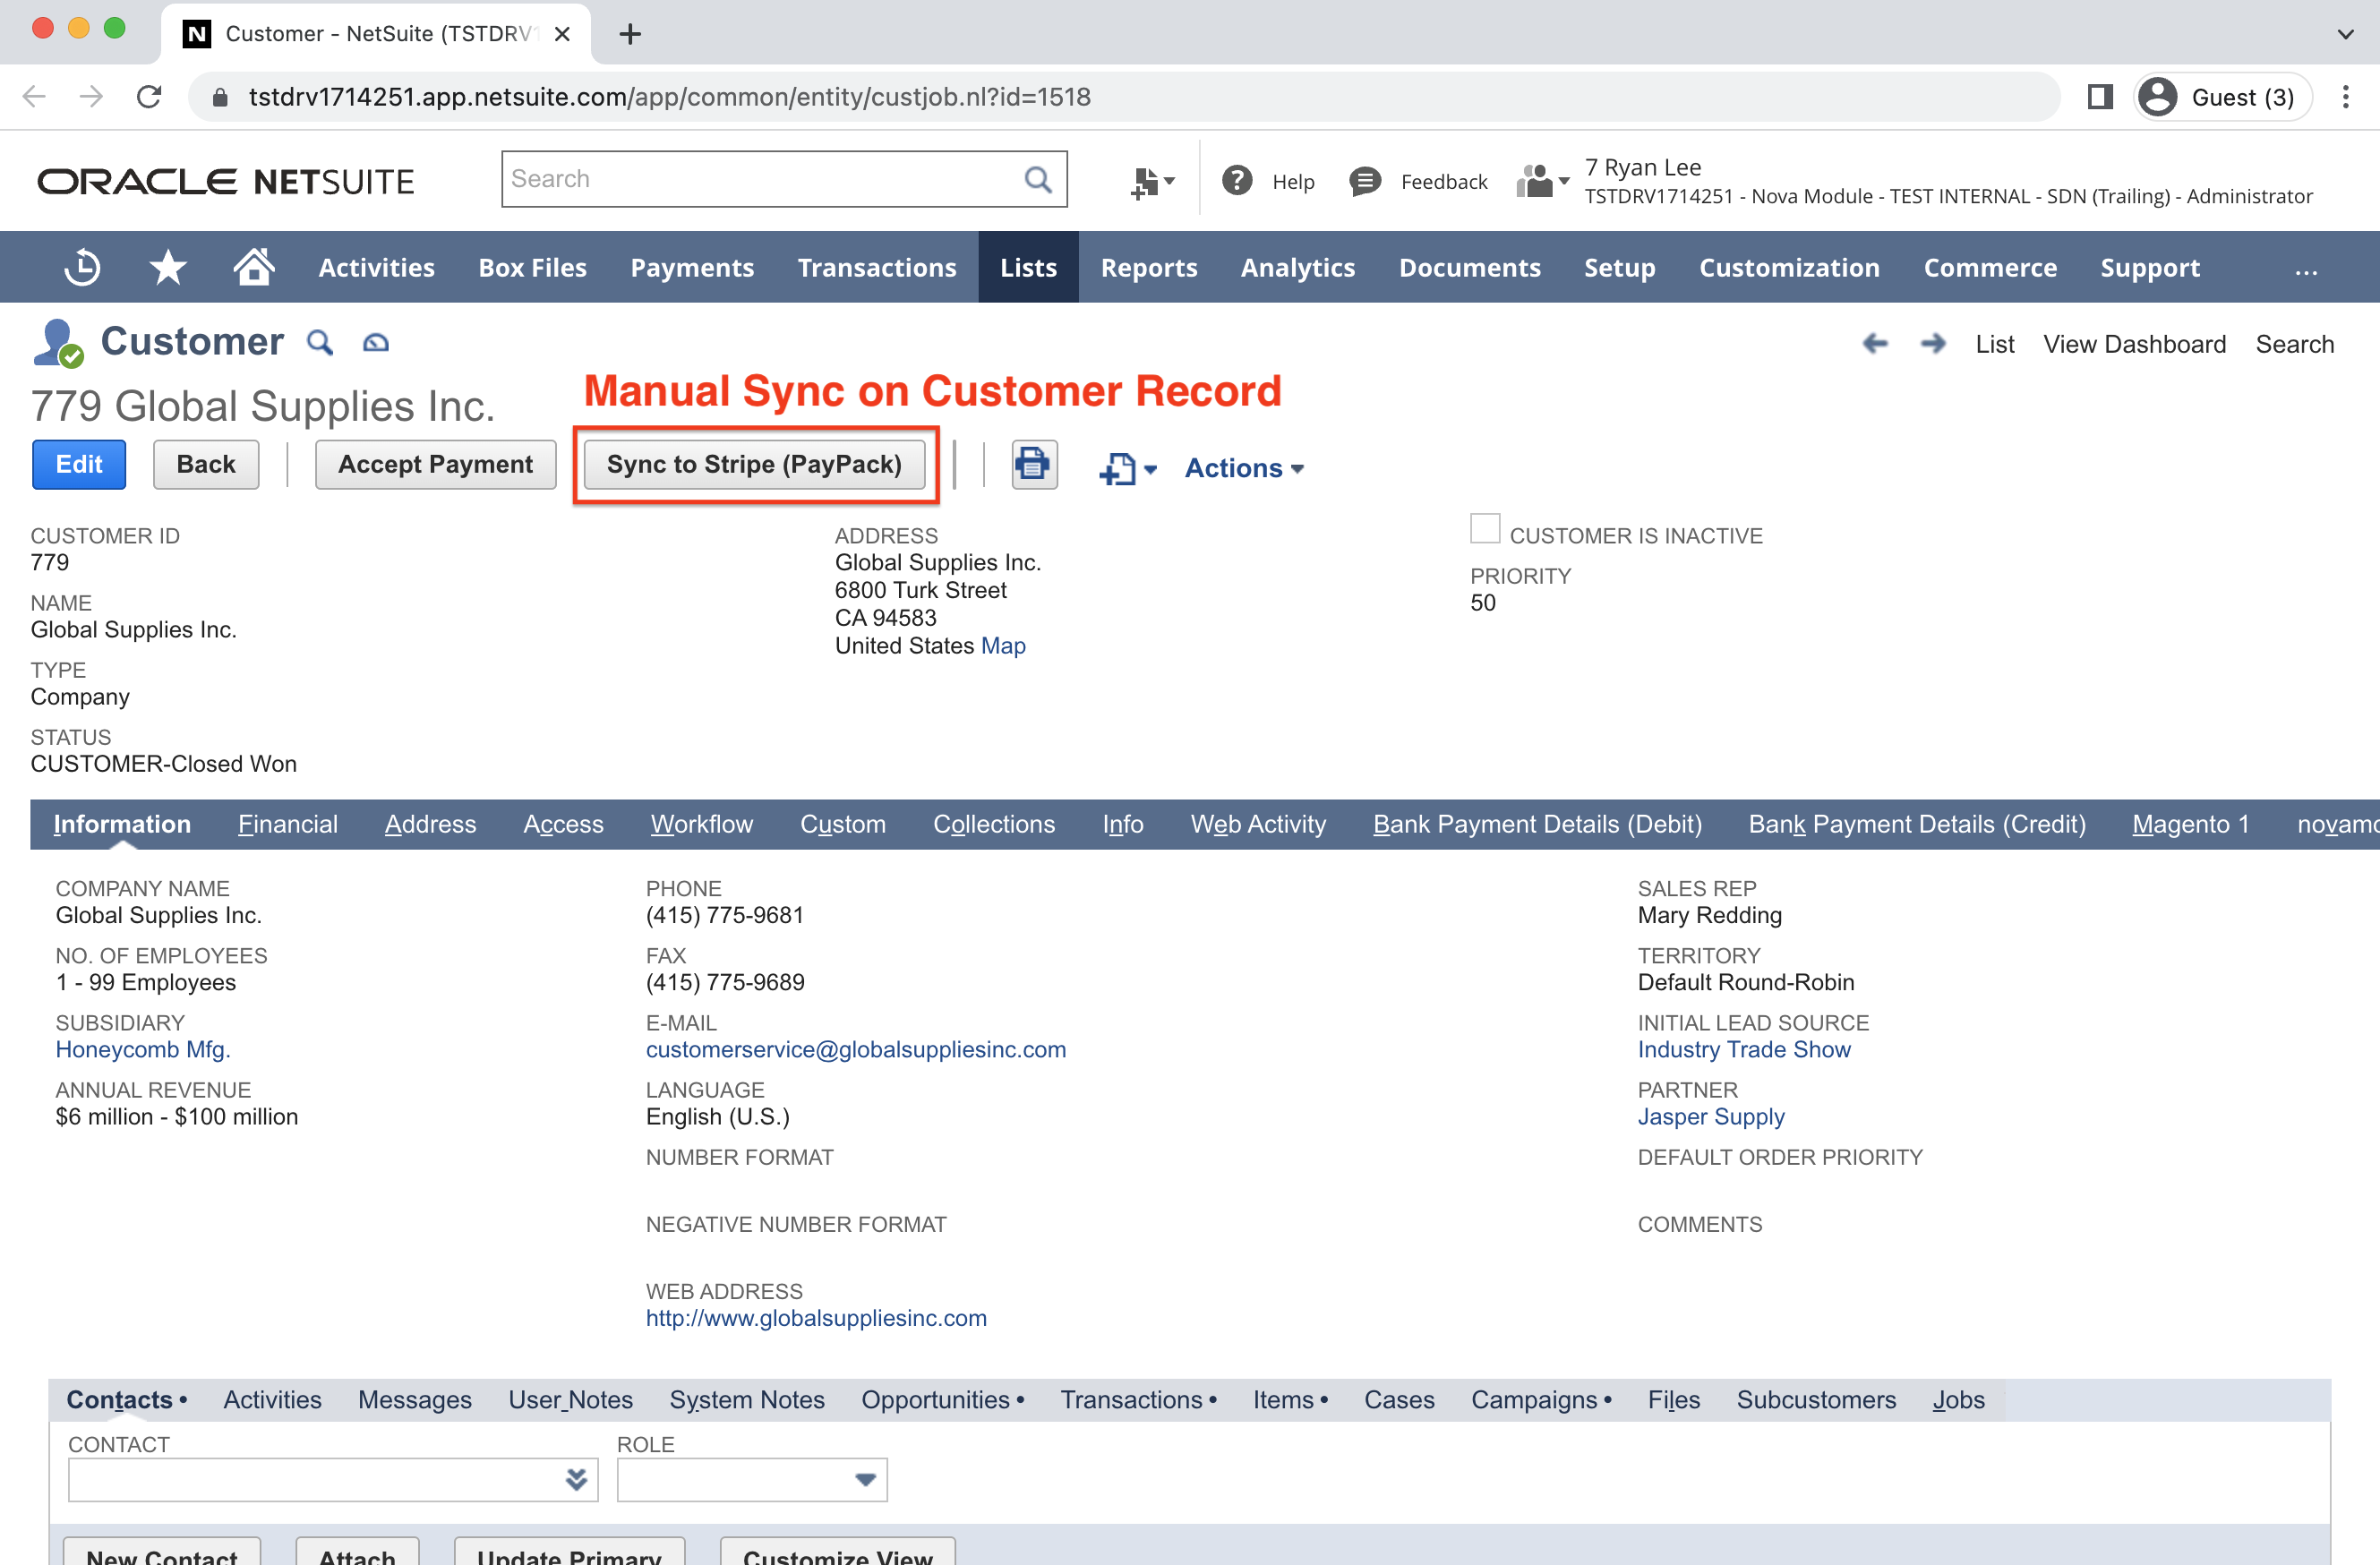Open the Transactions navigation menu
The height and width of the screenshot is (1565, 2380).
click(877, 267)
